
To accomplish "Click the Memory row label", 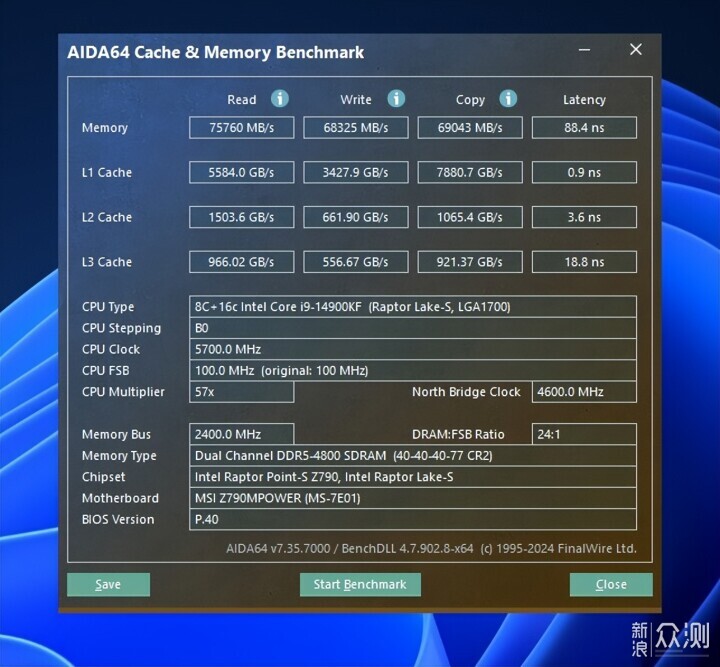I will click(105, 128).
